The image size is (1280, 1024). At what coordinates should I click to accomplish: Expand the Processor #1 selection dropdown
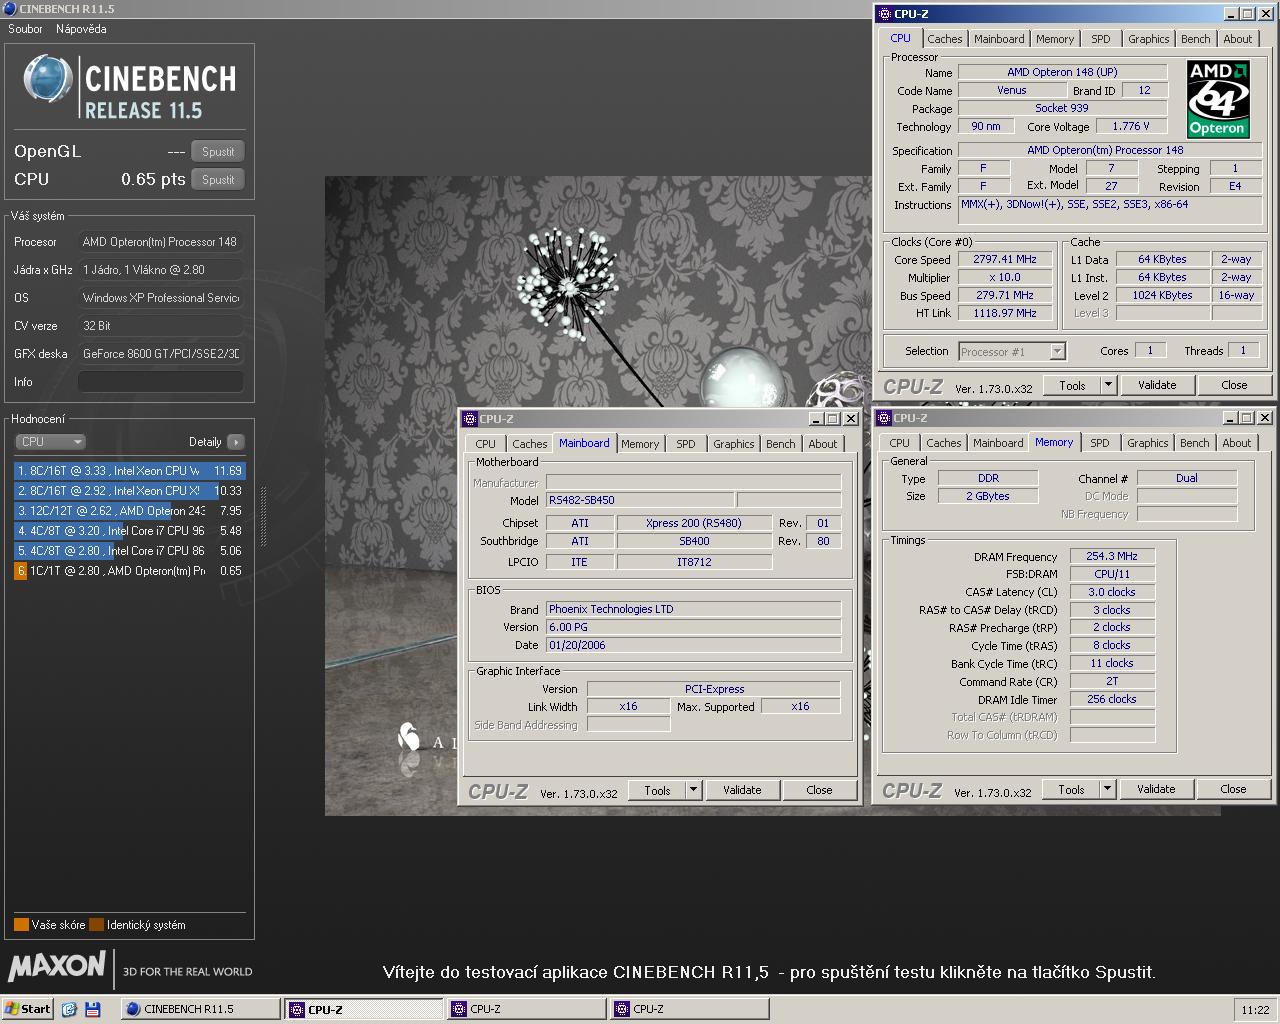[1057, 352]
